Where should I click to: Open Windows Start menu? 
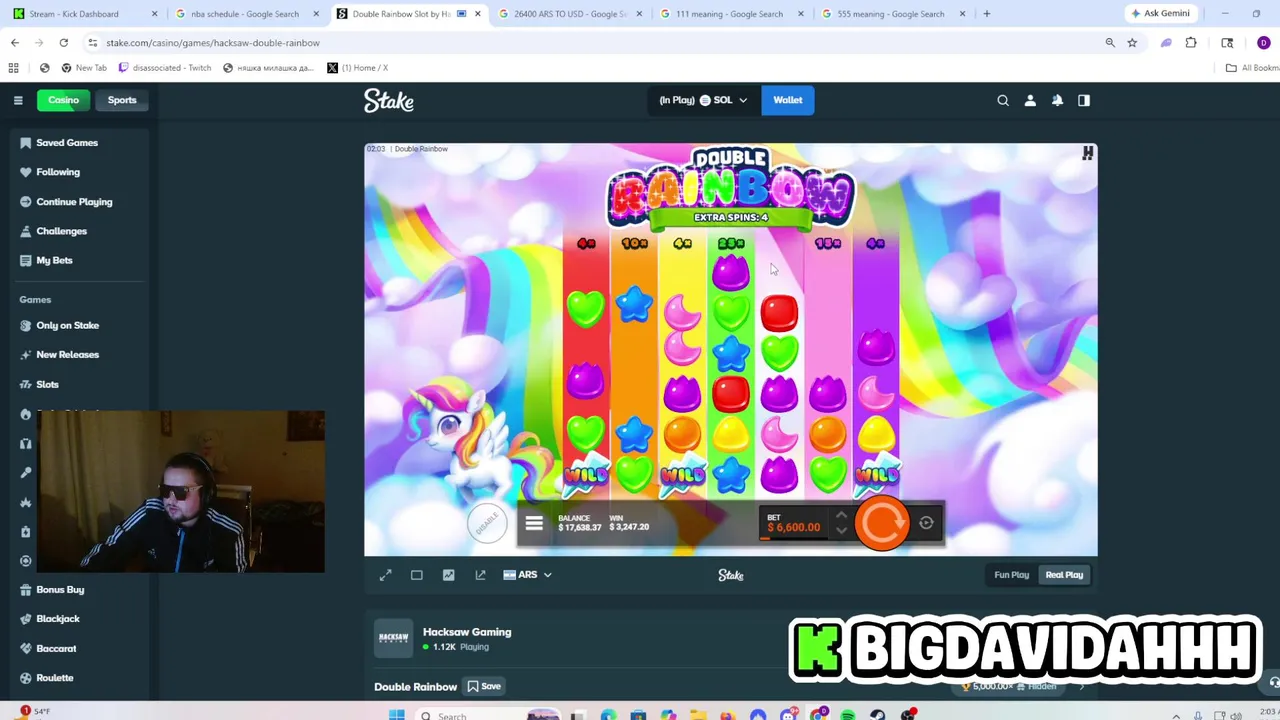(x=396, y=715)
